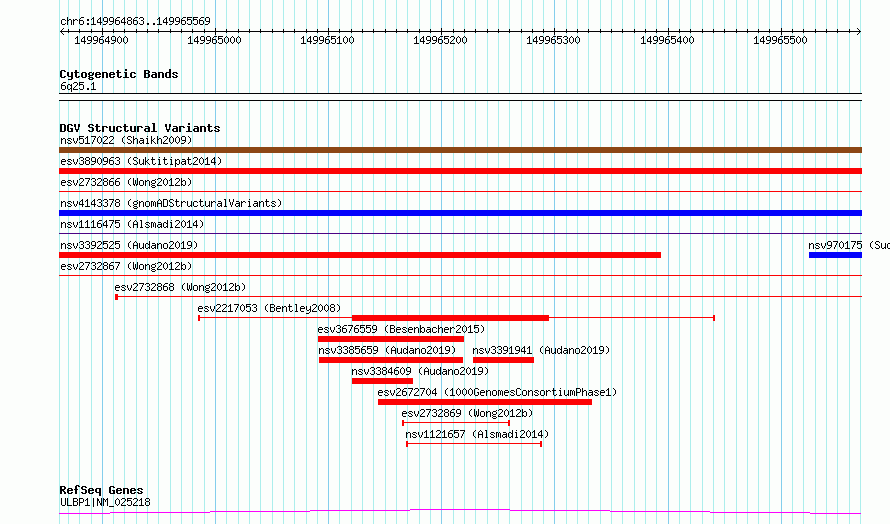The width and height of the screenshot is (890, 524).
Task: Click the RefSeq Genes track title
Action: point(101,491)
